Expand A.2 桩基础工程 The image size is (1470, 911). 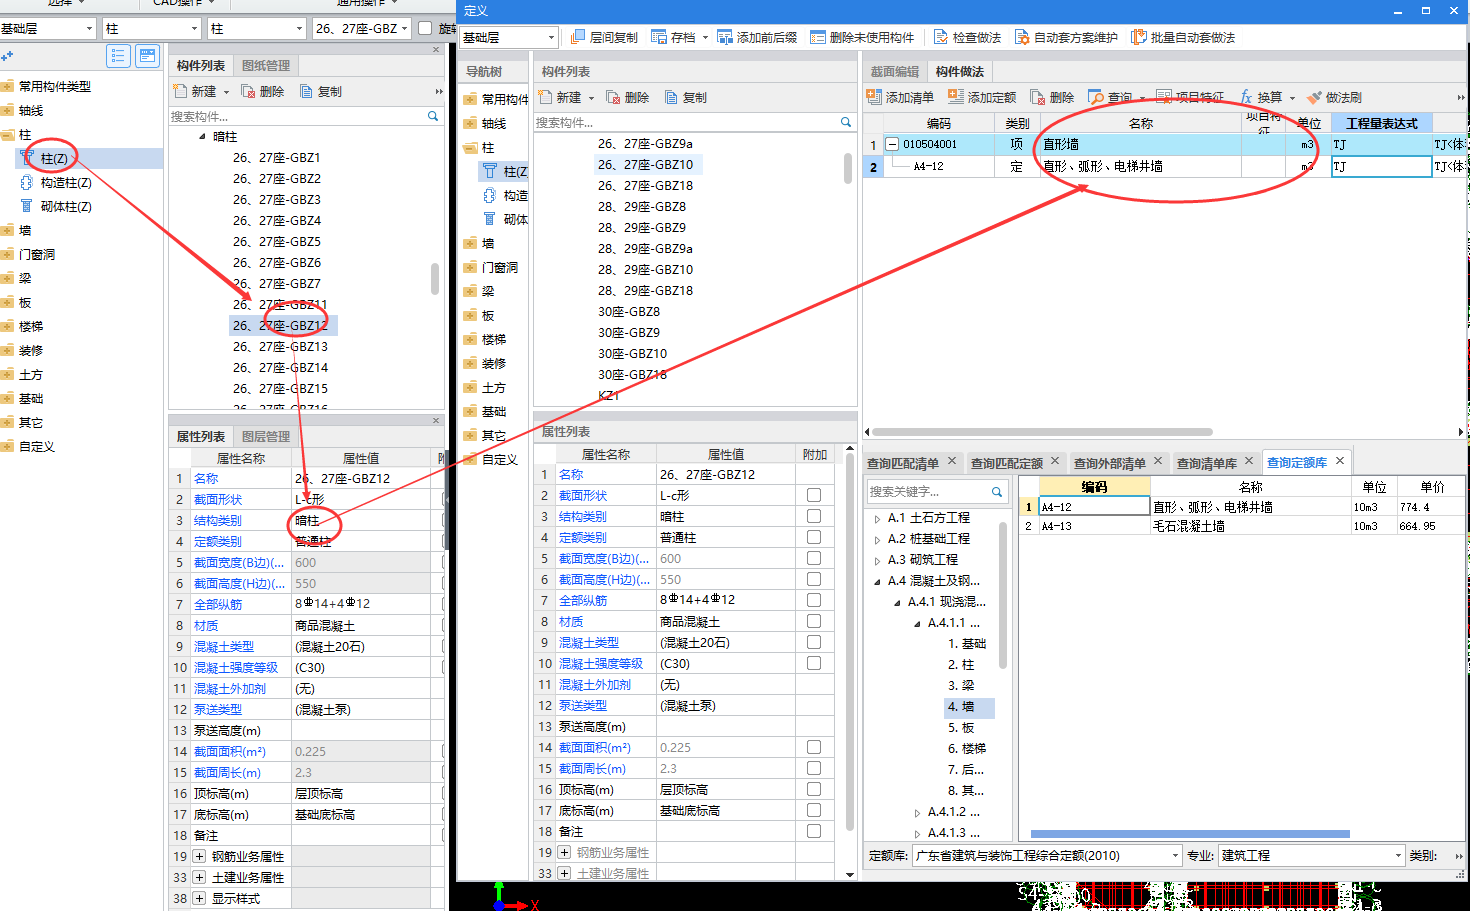pyautogui.click(x=877, y=539)
